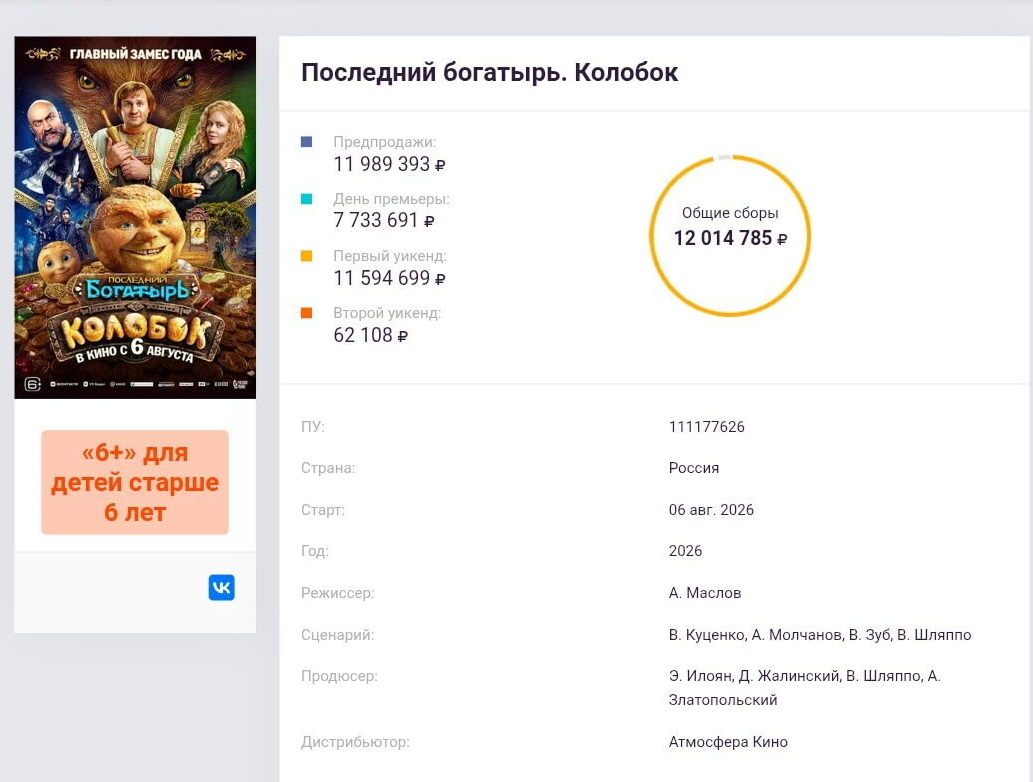Click the ПУ number 111177626
The width and height of the screenshot is (1033, 782).
[706, 427]
